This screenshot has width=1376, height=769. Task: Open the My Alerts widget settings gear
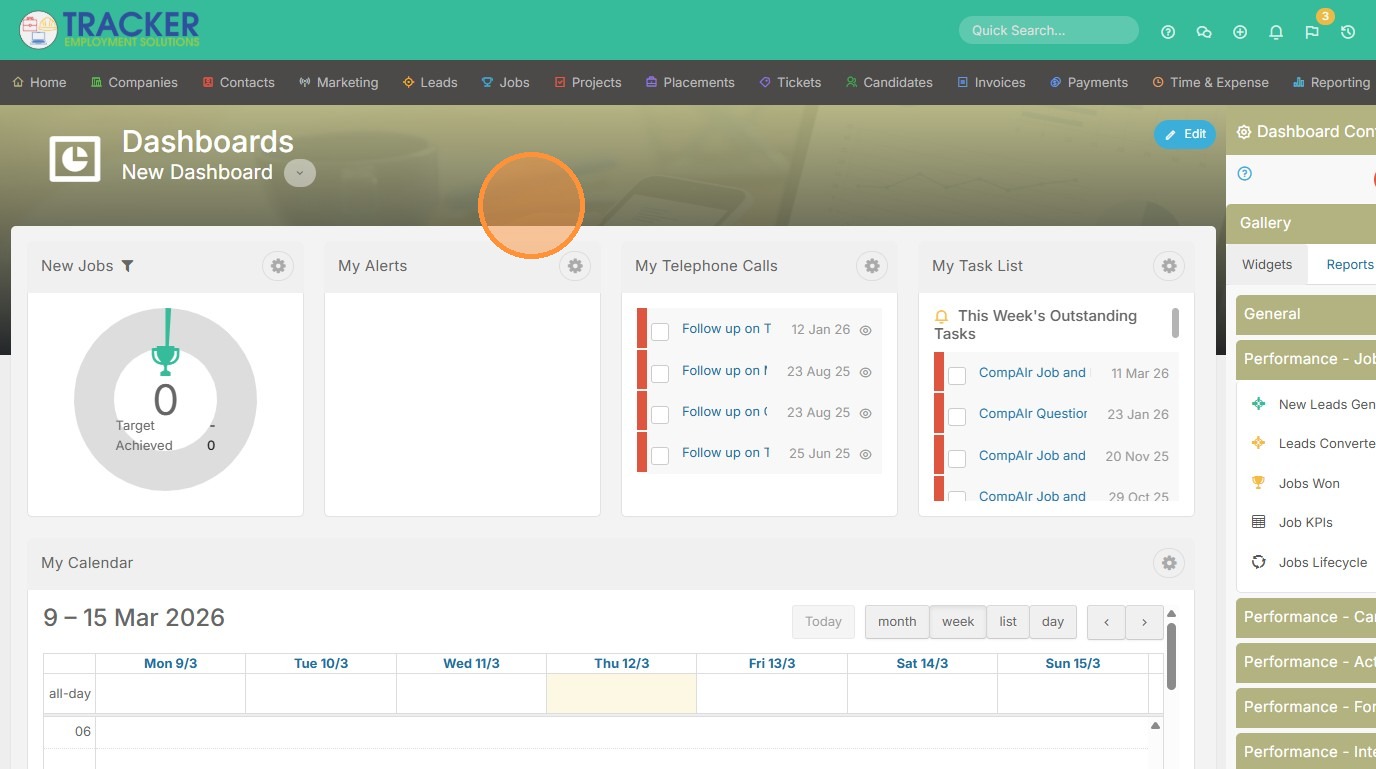pos(575,266)
